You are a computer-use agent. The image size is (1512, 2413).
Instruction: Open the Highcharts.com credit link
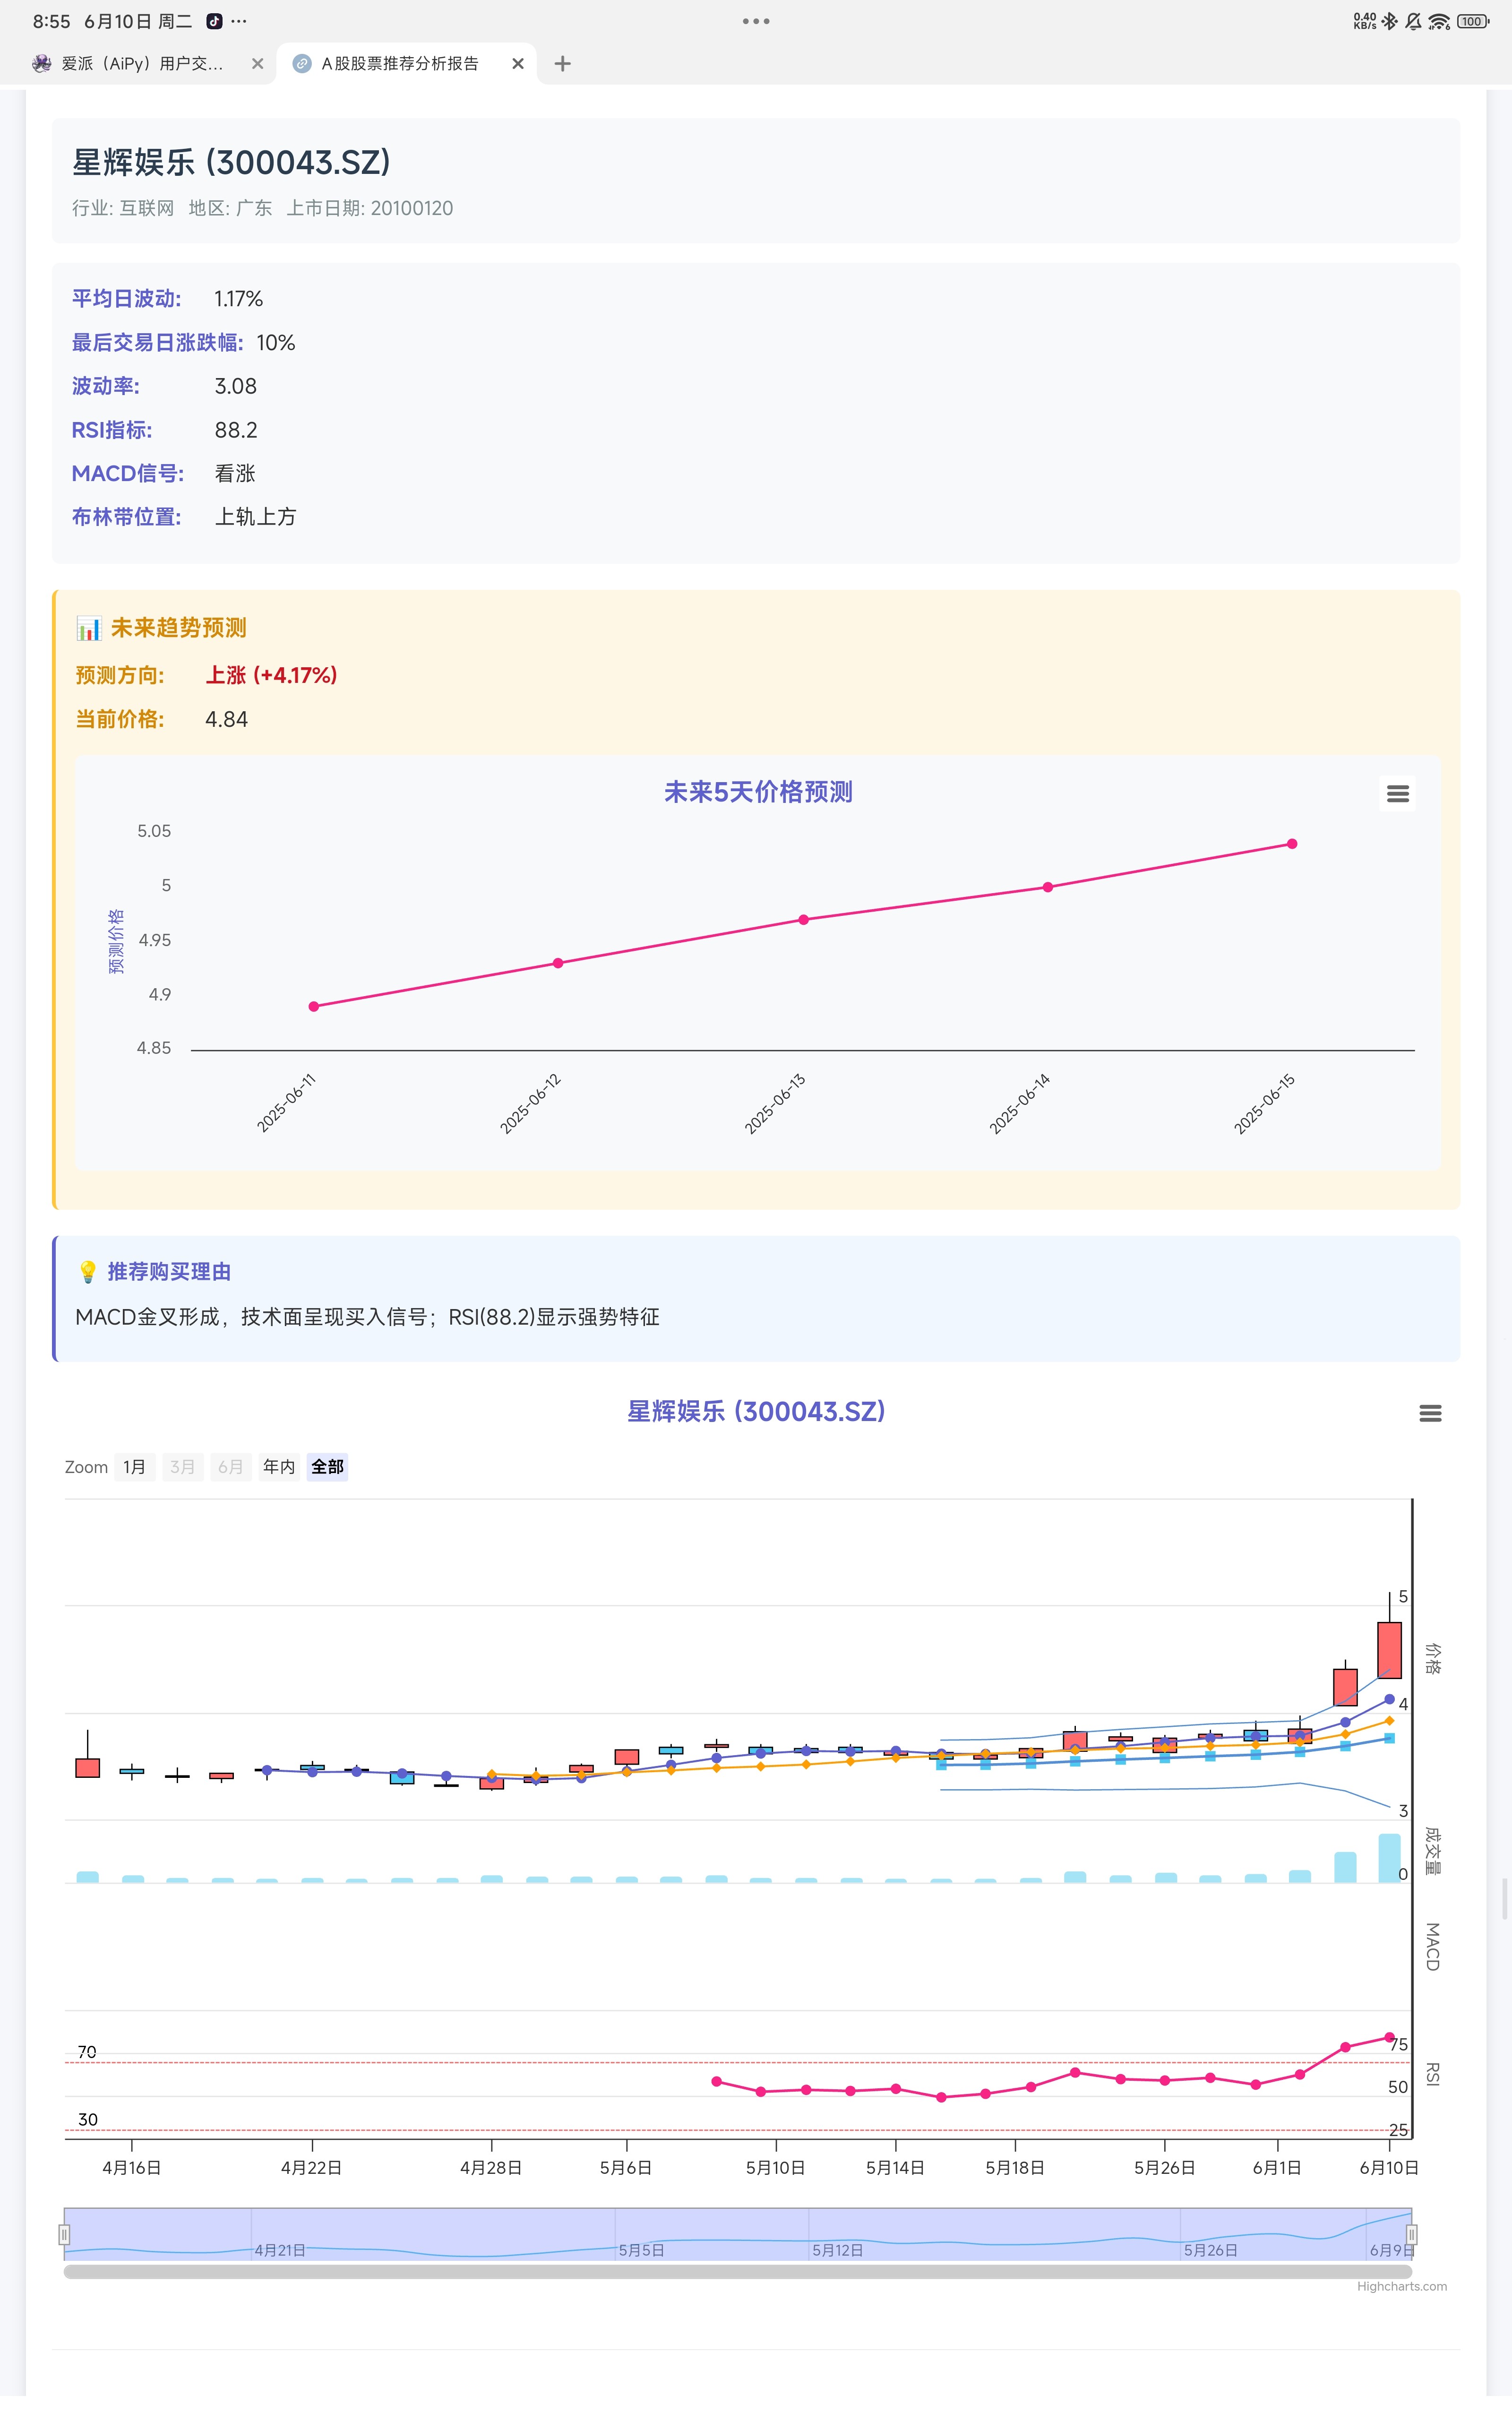[x=1401, y=2286]
